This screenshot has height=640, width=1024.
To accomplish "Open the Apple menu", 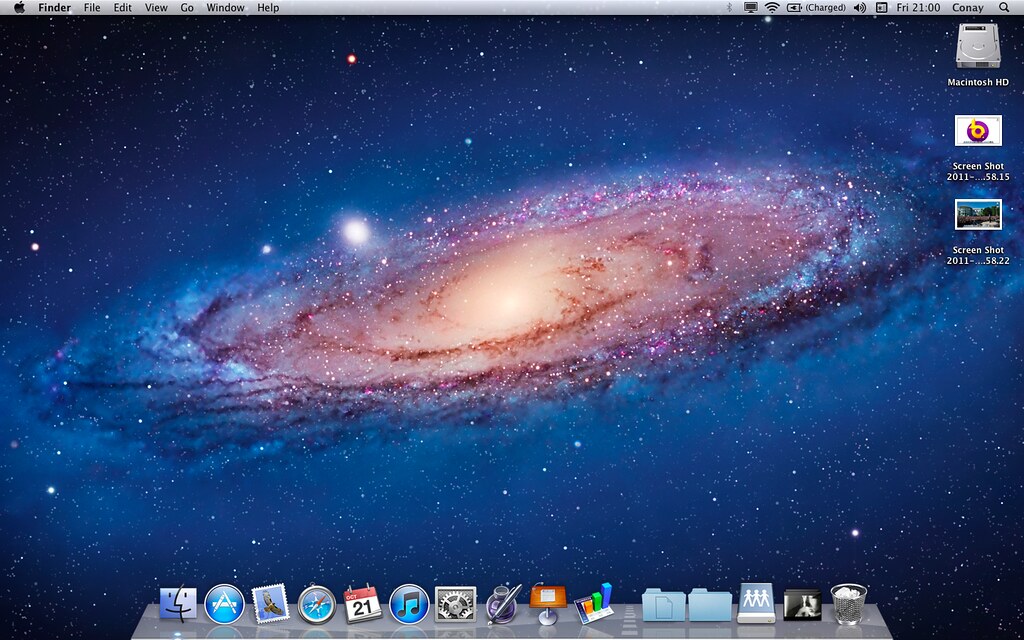I will pos(19,8).
